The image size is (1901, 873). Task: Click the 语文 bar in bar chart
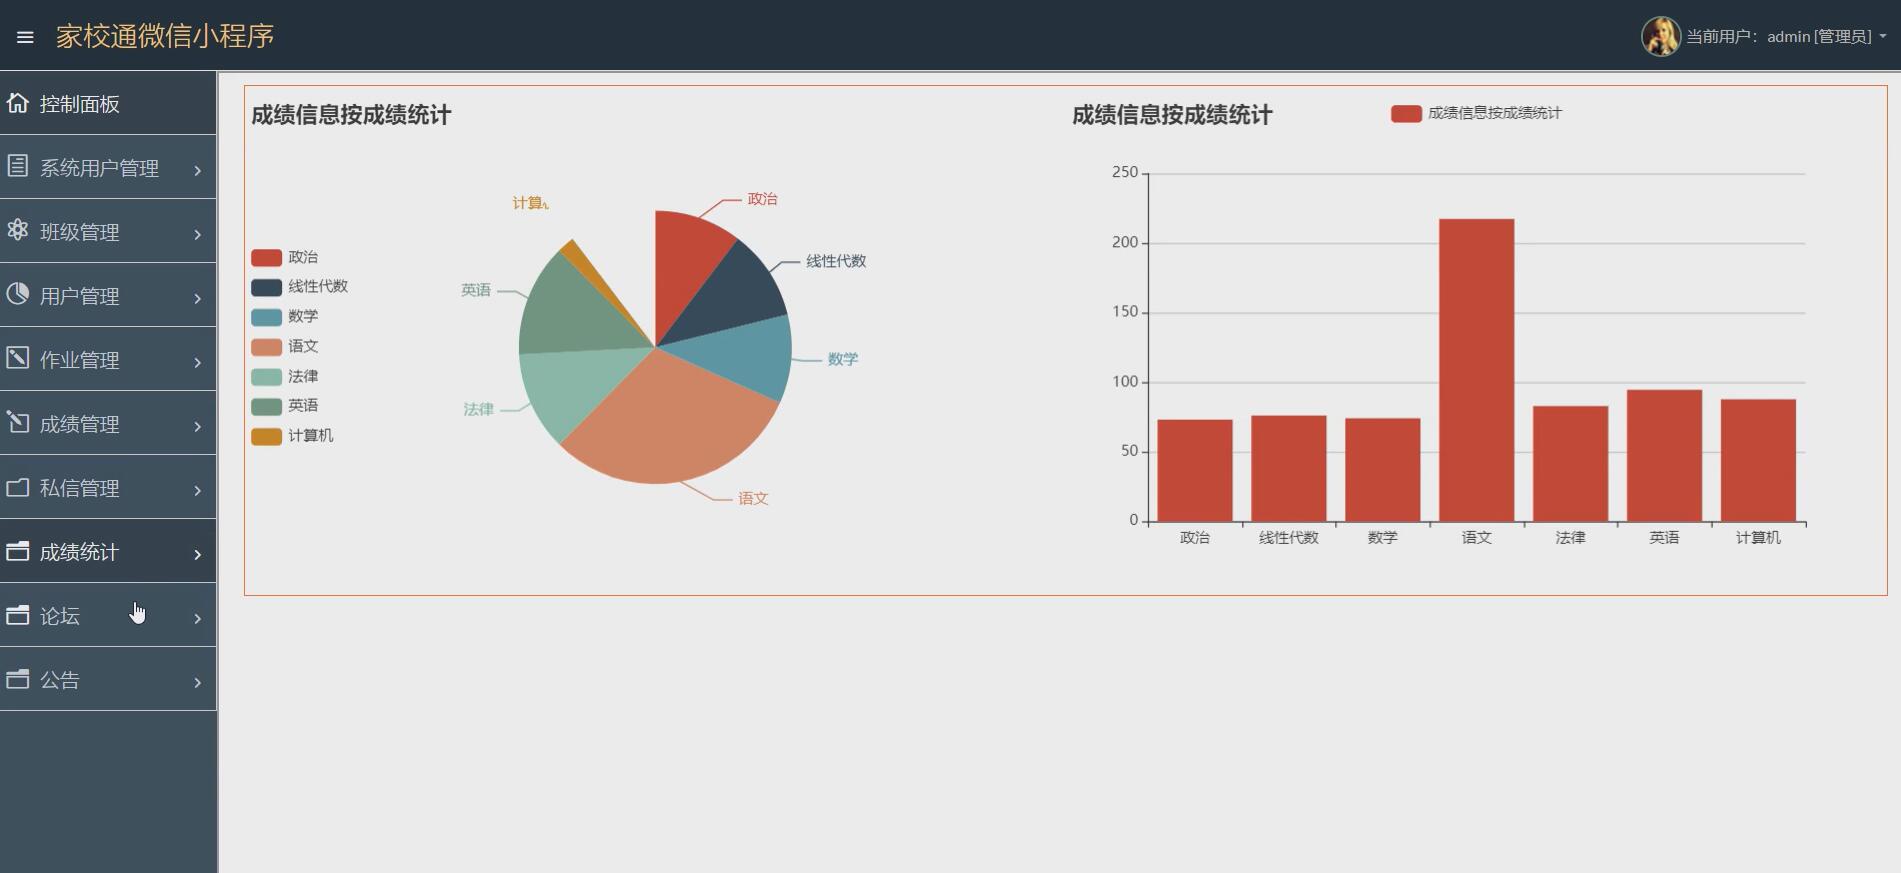pos(1476,369)
